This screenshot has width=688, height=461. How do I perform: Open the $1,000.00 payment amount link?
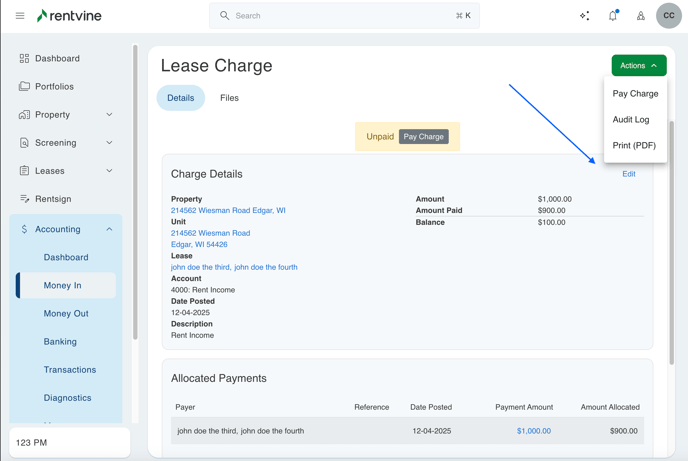(533, 431)
